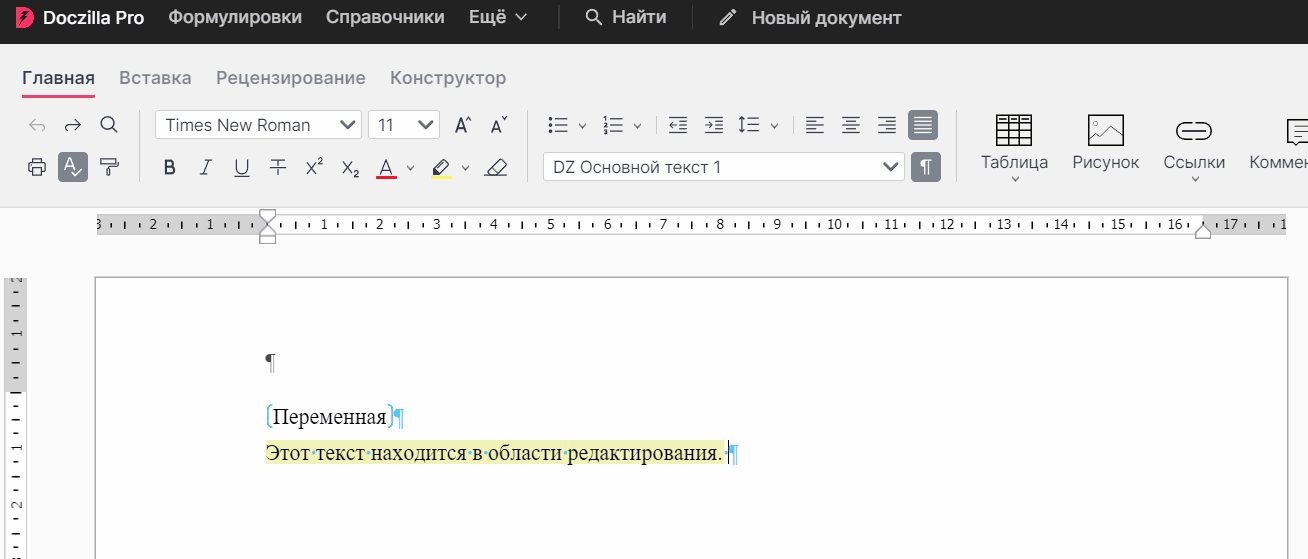Open the Формулировки menu
Viewport: 1308px width, 559px height.
[235, 18]
